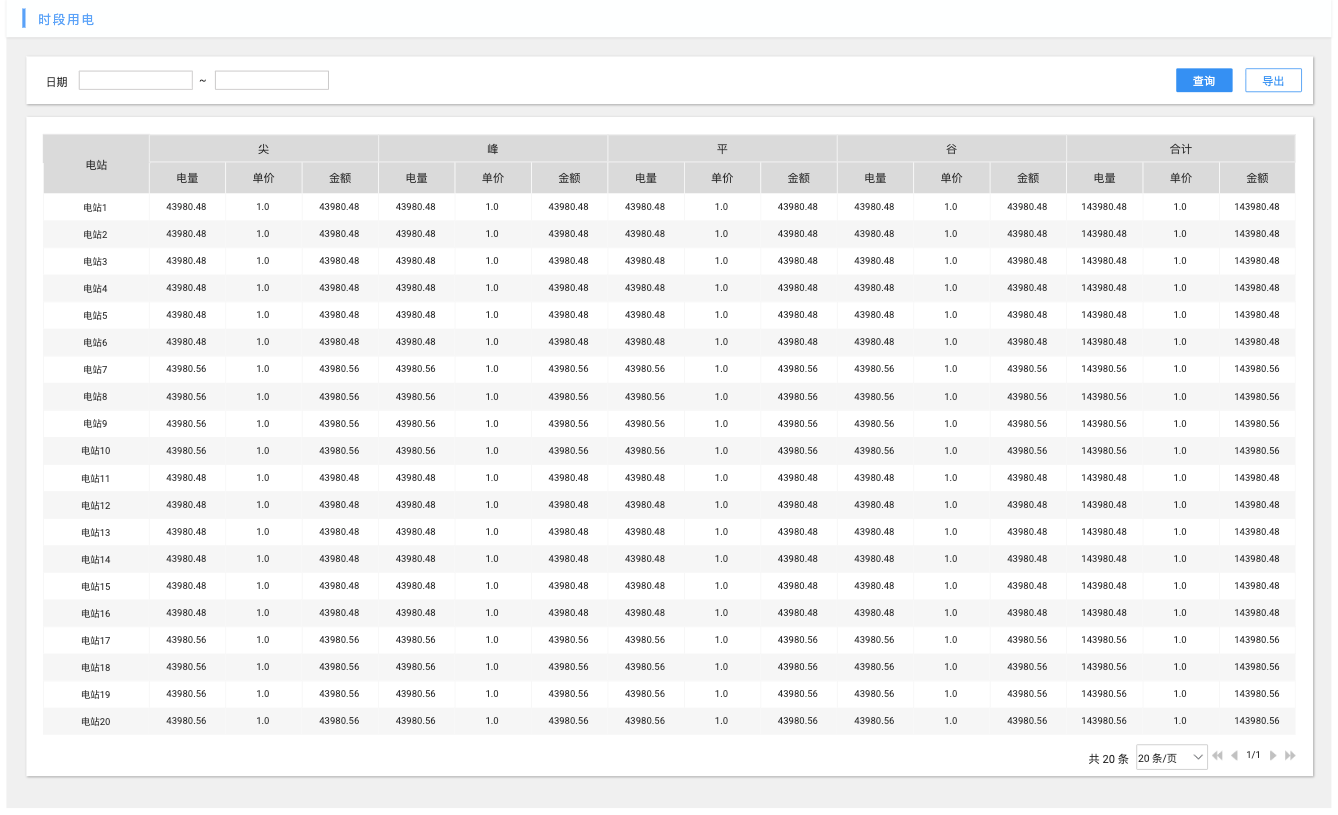
Task: Jump to last page icon
Action: [1290, 755]
